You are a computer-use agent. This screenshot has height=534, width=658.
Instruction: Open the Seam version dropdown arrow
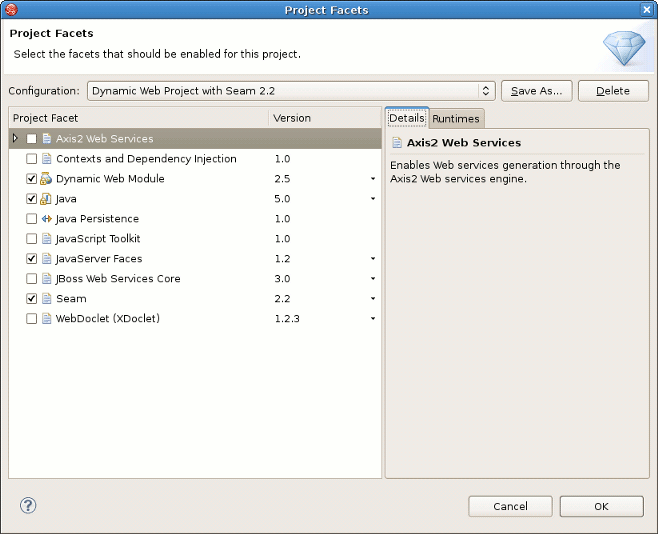(373, 299)
